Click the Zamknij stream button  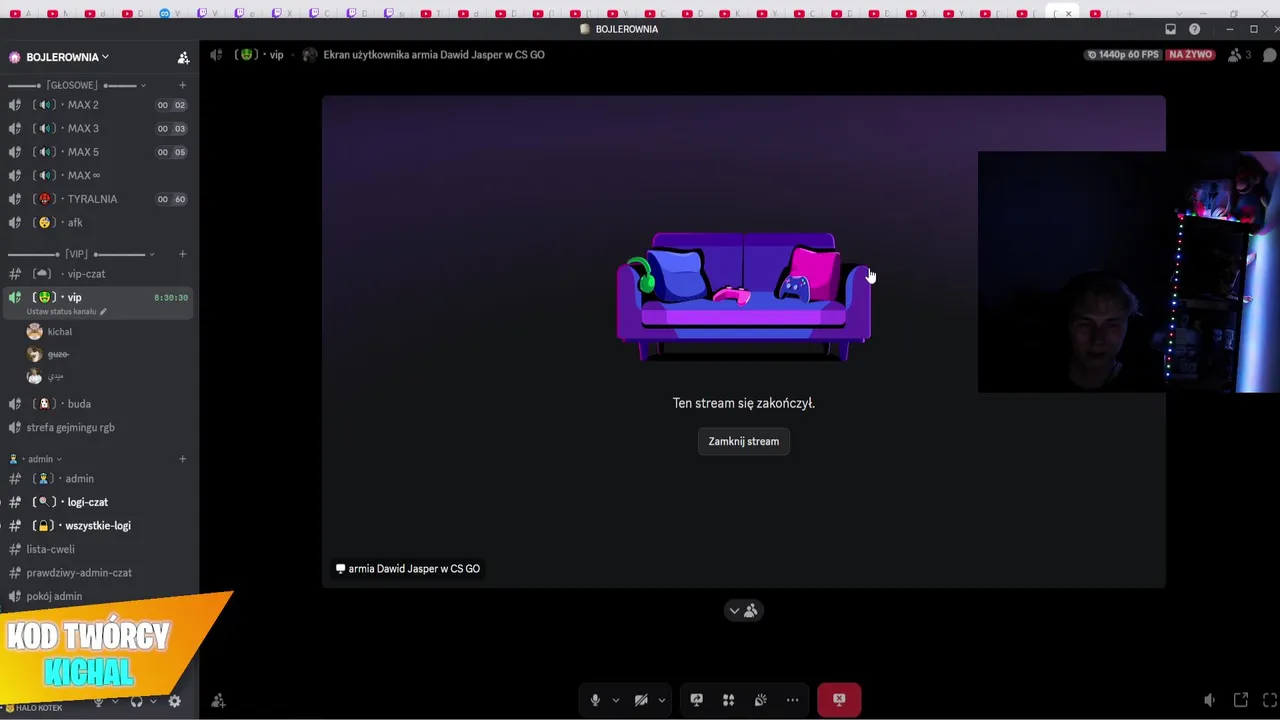point(743,441)
